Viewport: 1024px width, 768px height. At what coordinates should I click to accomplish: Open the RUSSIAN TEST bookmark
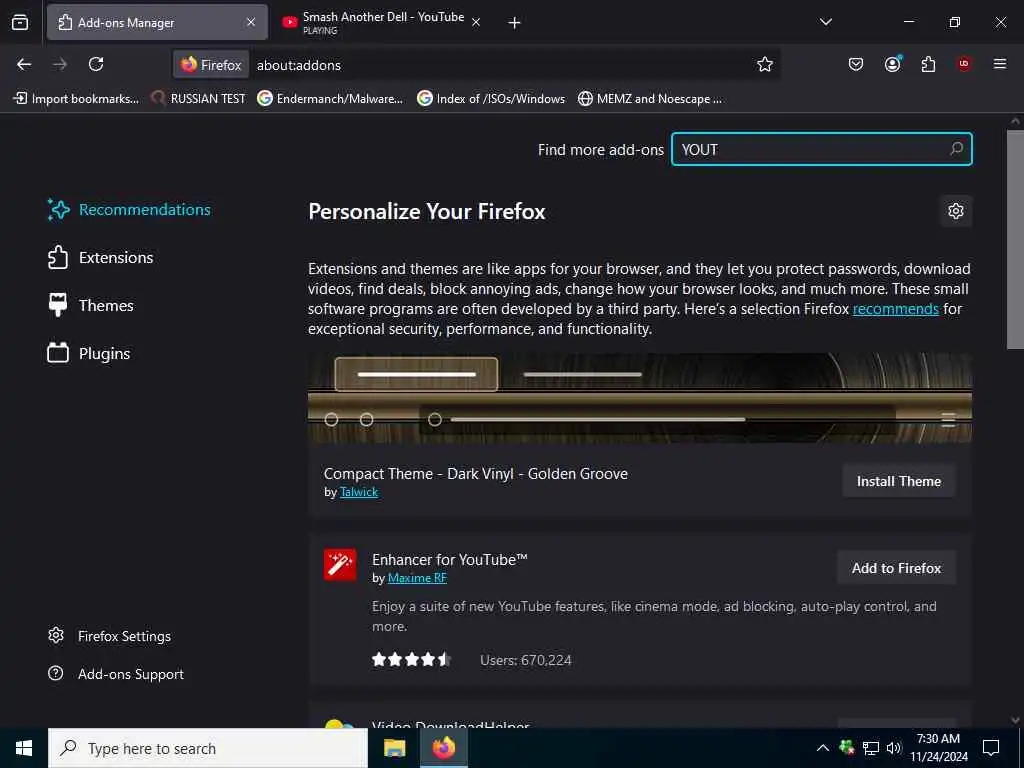[x=199, y=99]
